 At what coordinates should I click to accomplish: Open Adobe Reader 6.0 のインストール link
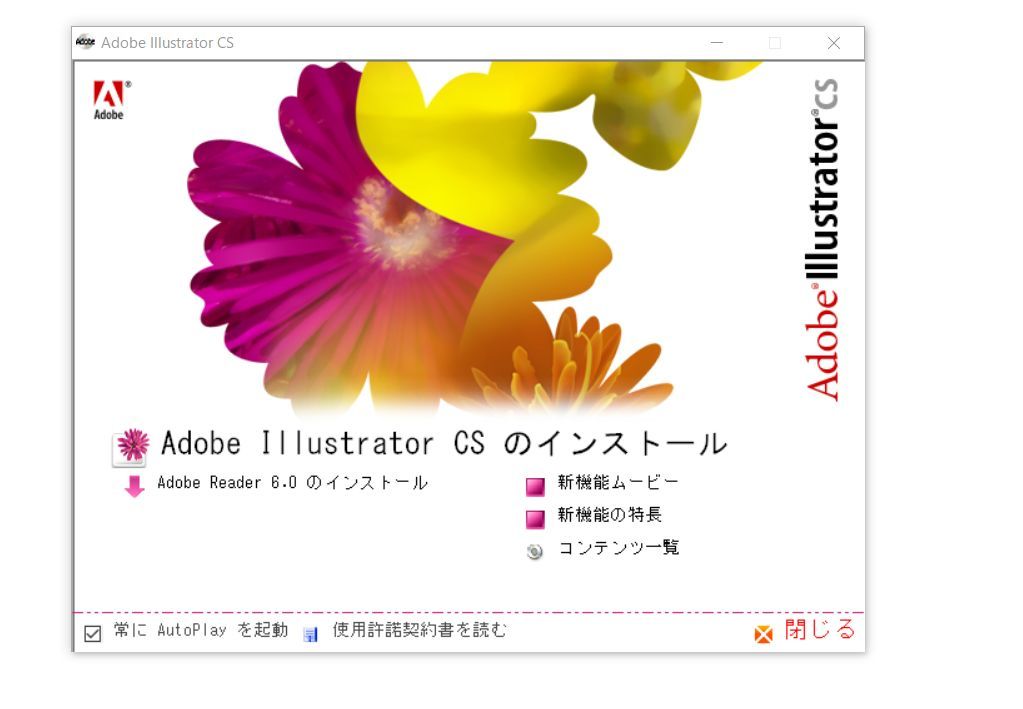coord(292,483)
